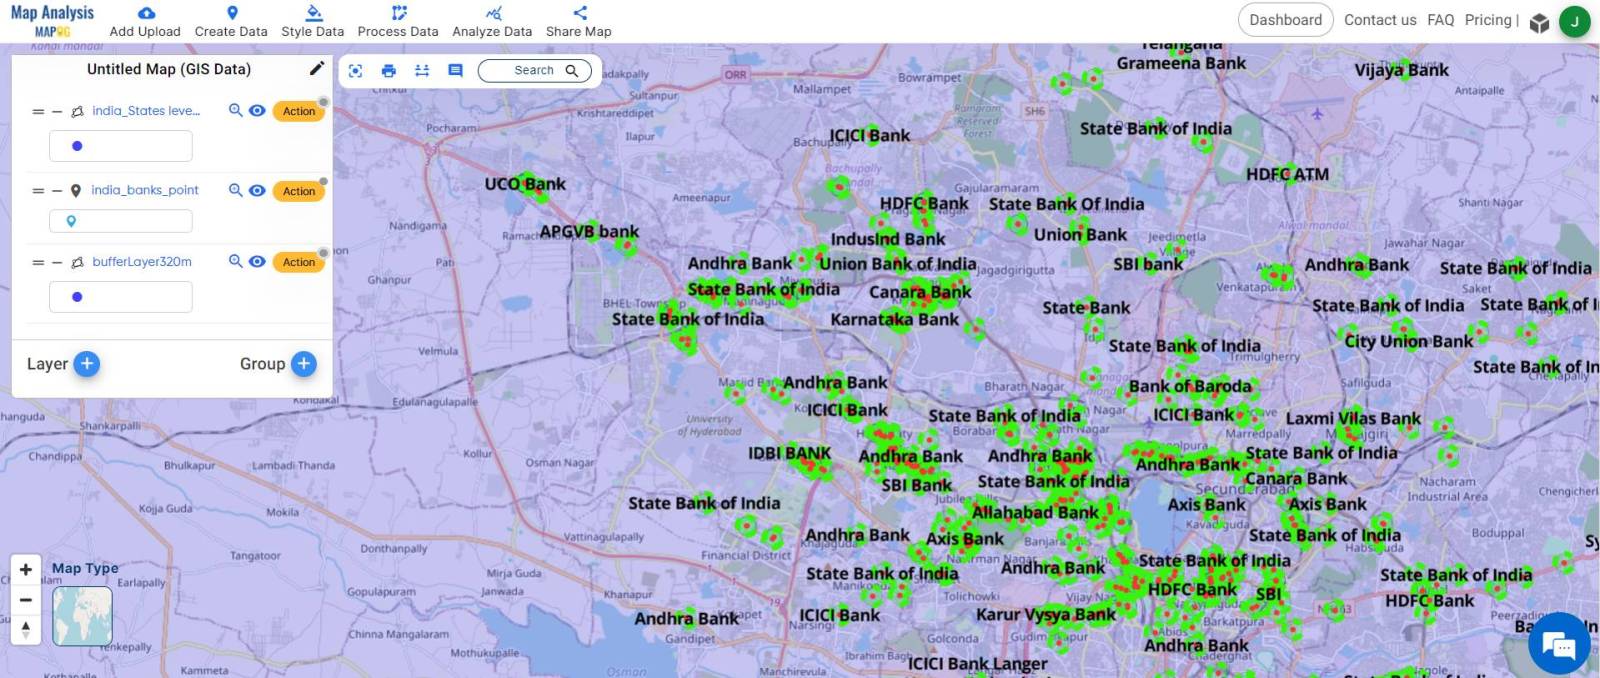The width and height of the screenshot is (1600, 678).
Task: Click the Laxmi Vilas Bank map label
Action: point(1353,418)
